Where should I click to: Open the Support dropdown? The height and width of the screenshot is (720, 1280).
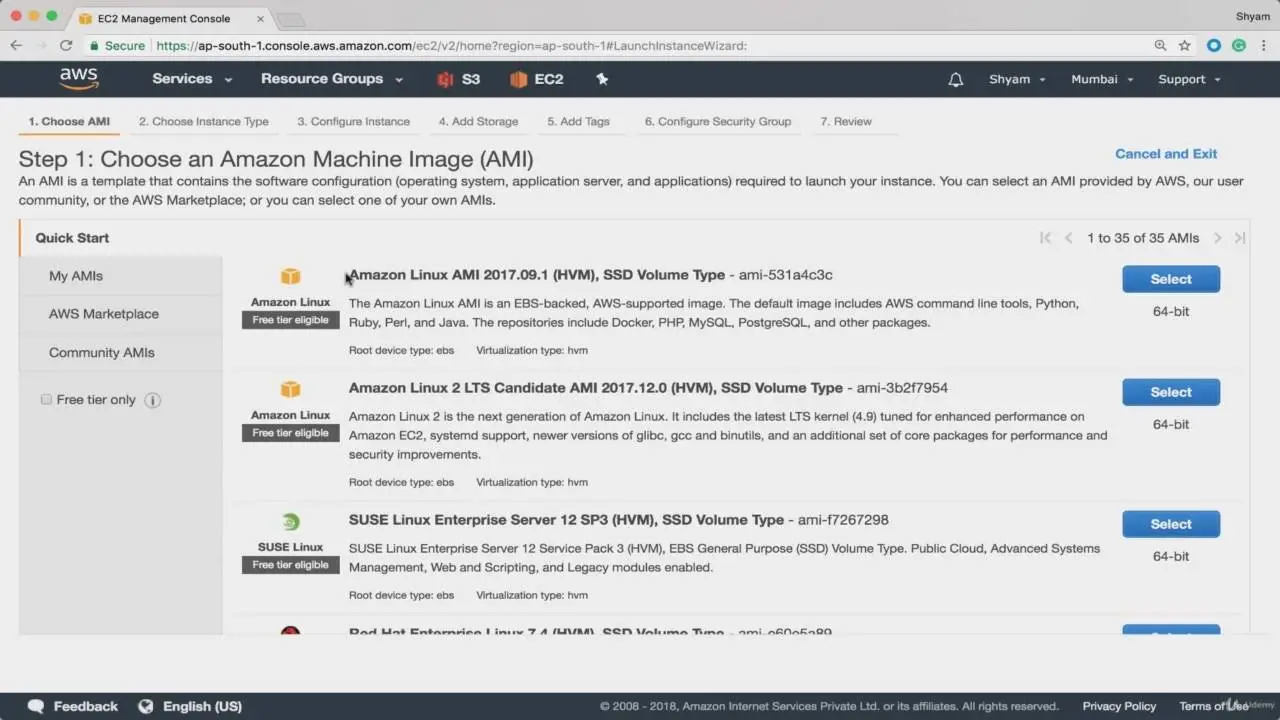(1189, 80)
